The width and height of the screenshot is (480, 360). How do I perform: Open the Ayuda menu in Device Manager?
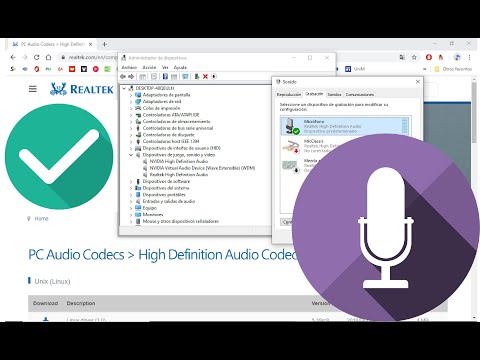pyautogui.click(x=180, y=67)
